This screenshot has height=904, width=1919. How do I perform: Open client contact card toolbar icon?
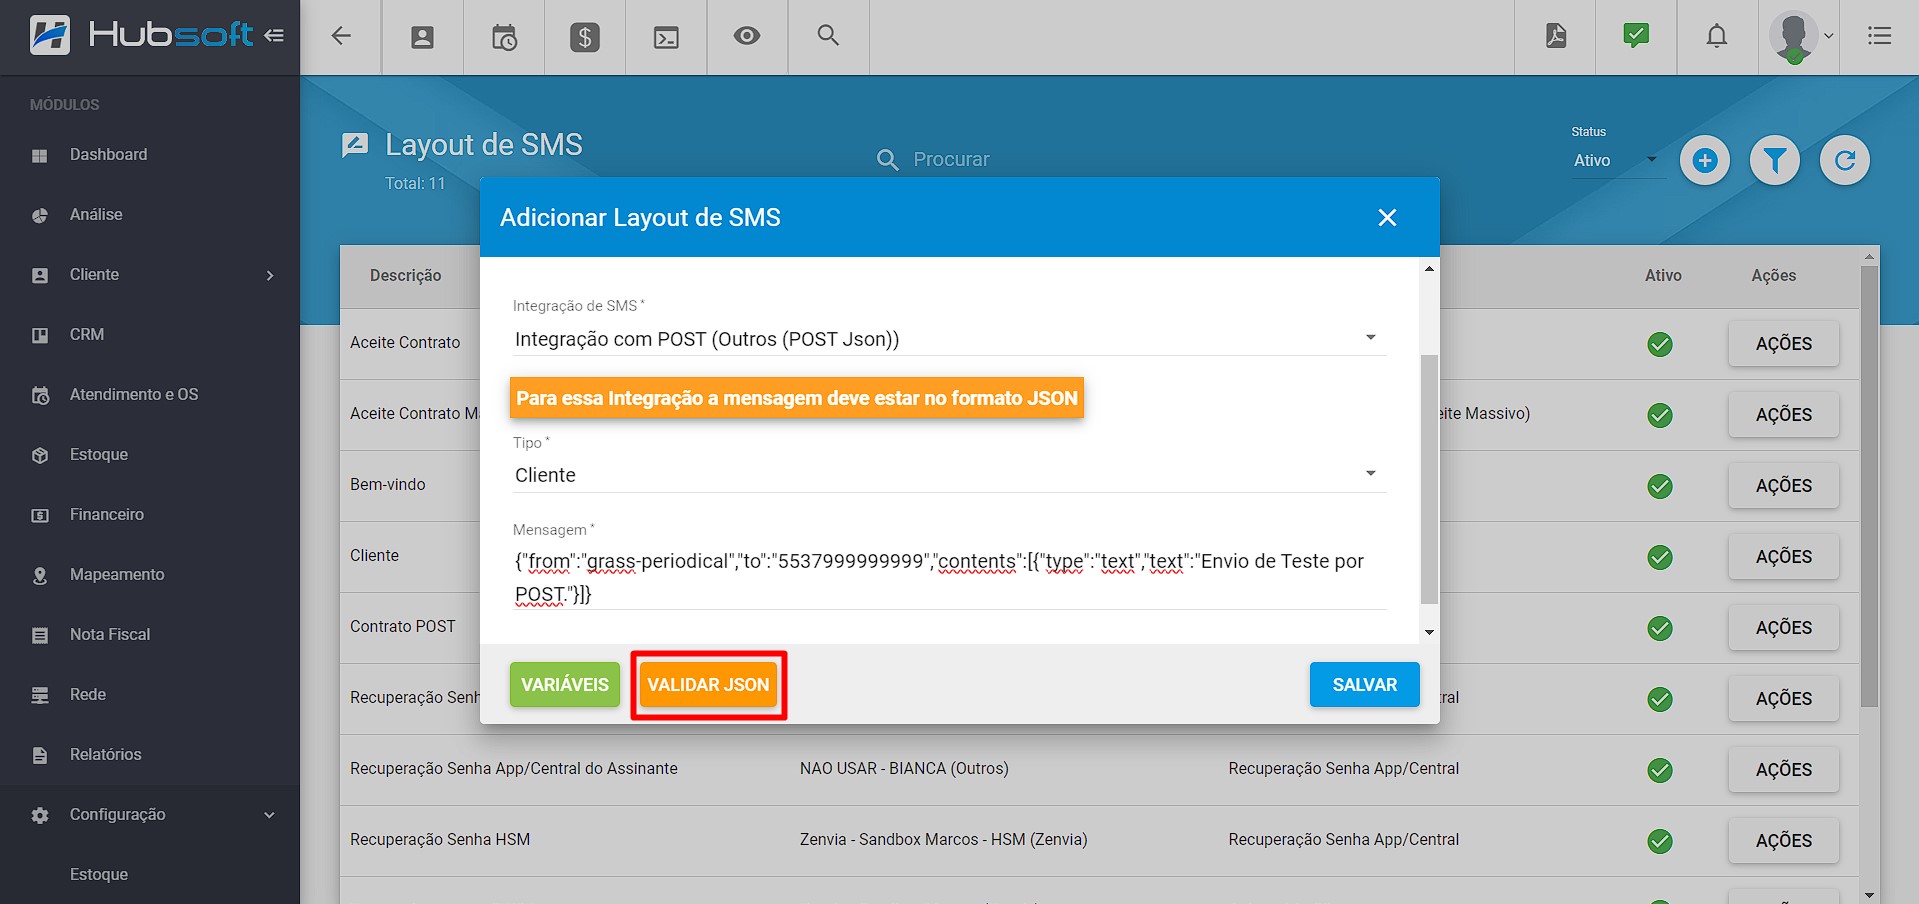click(423, 37)
